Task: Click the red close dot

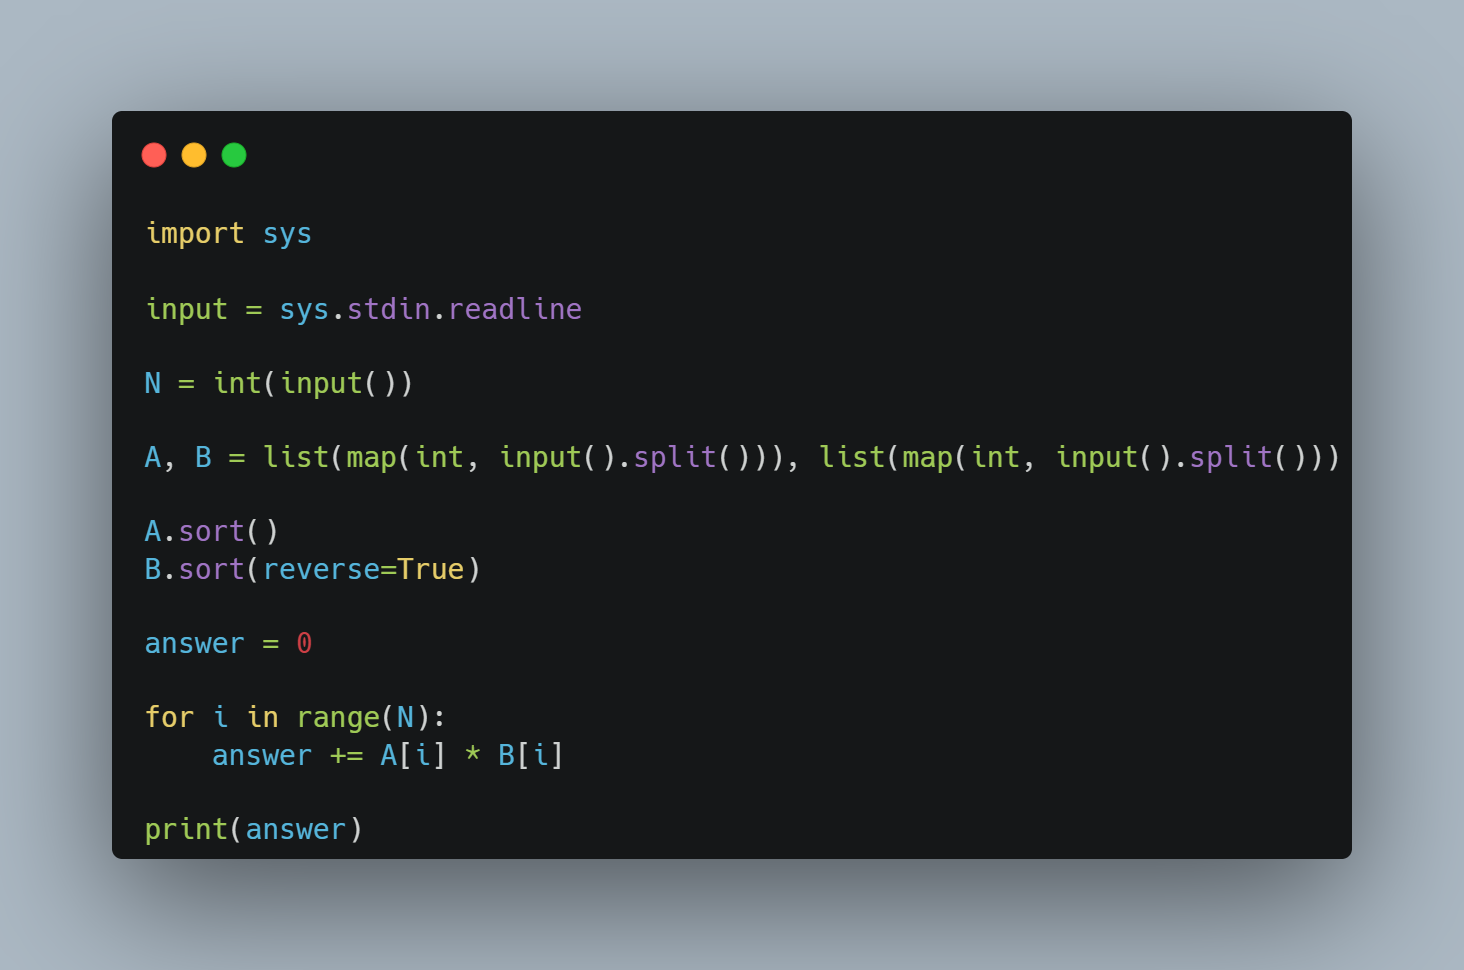Action: click(x=154, y=155)
